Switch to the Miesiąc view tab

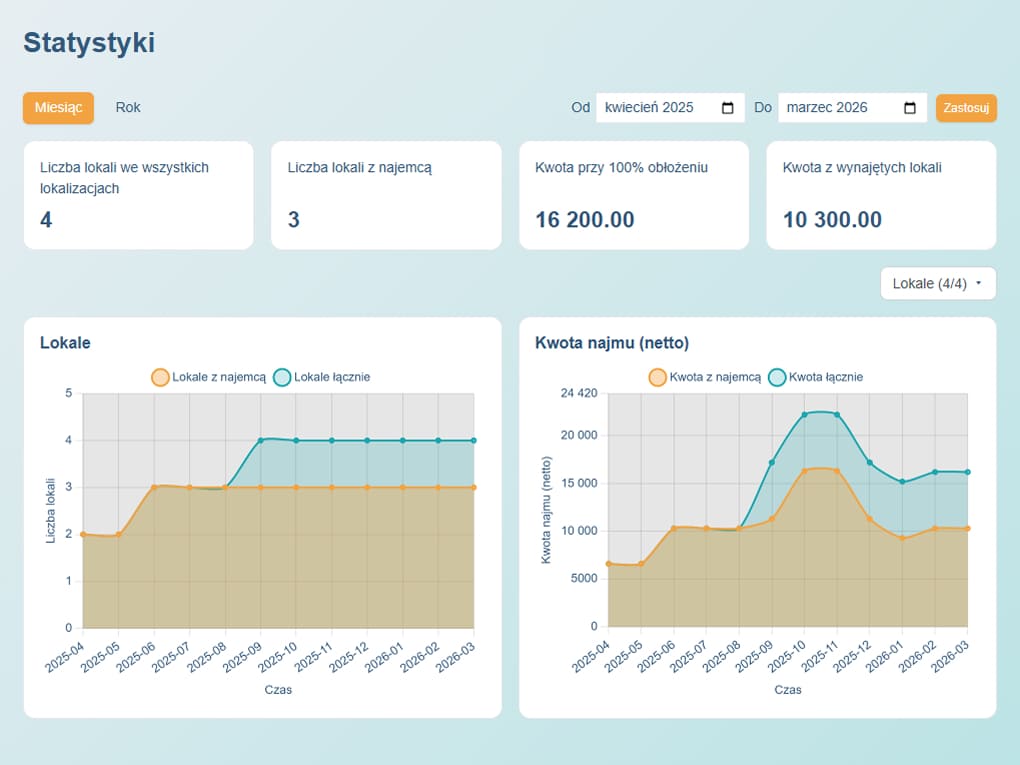58,108
